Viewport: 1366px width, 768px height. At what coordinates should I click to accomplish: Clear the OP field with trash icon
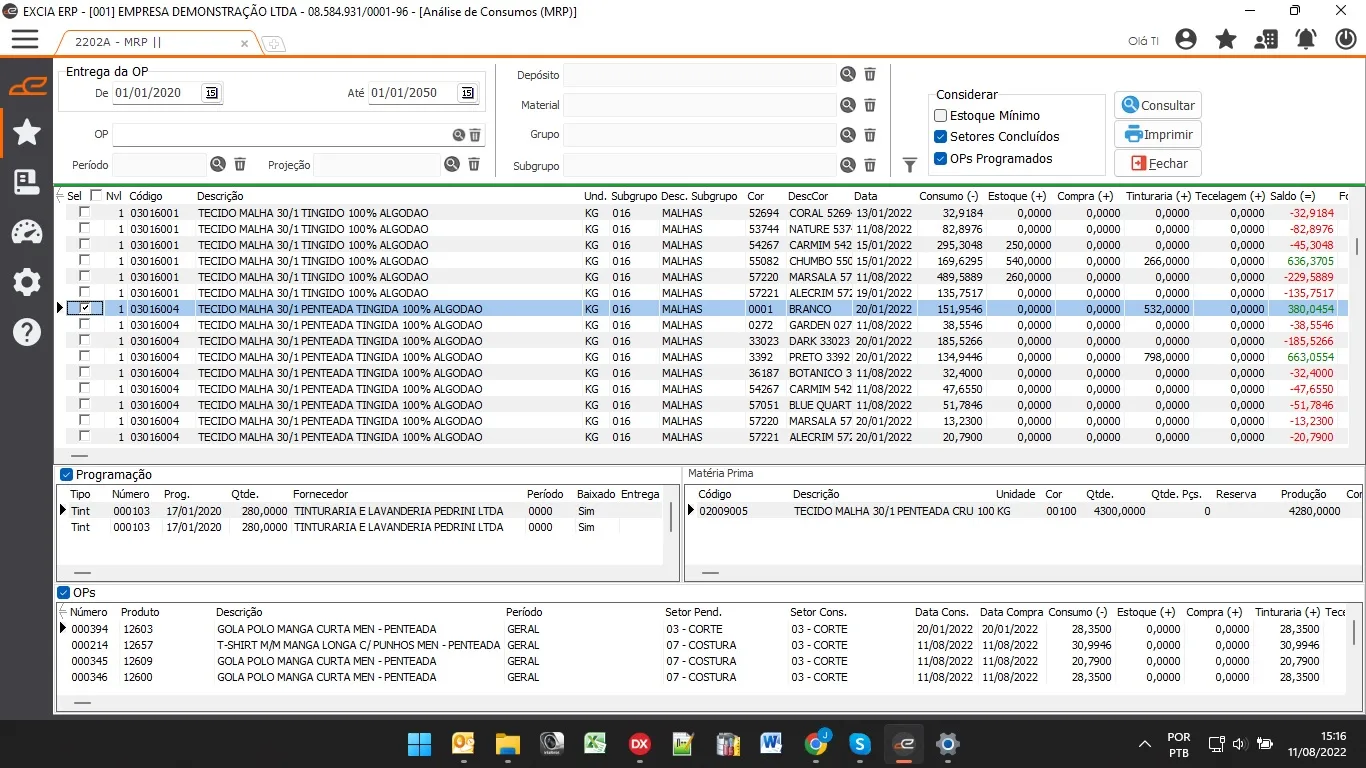475,135
